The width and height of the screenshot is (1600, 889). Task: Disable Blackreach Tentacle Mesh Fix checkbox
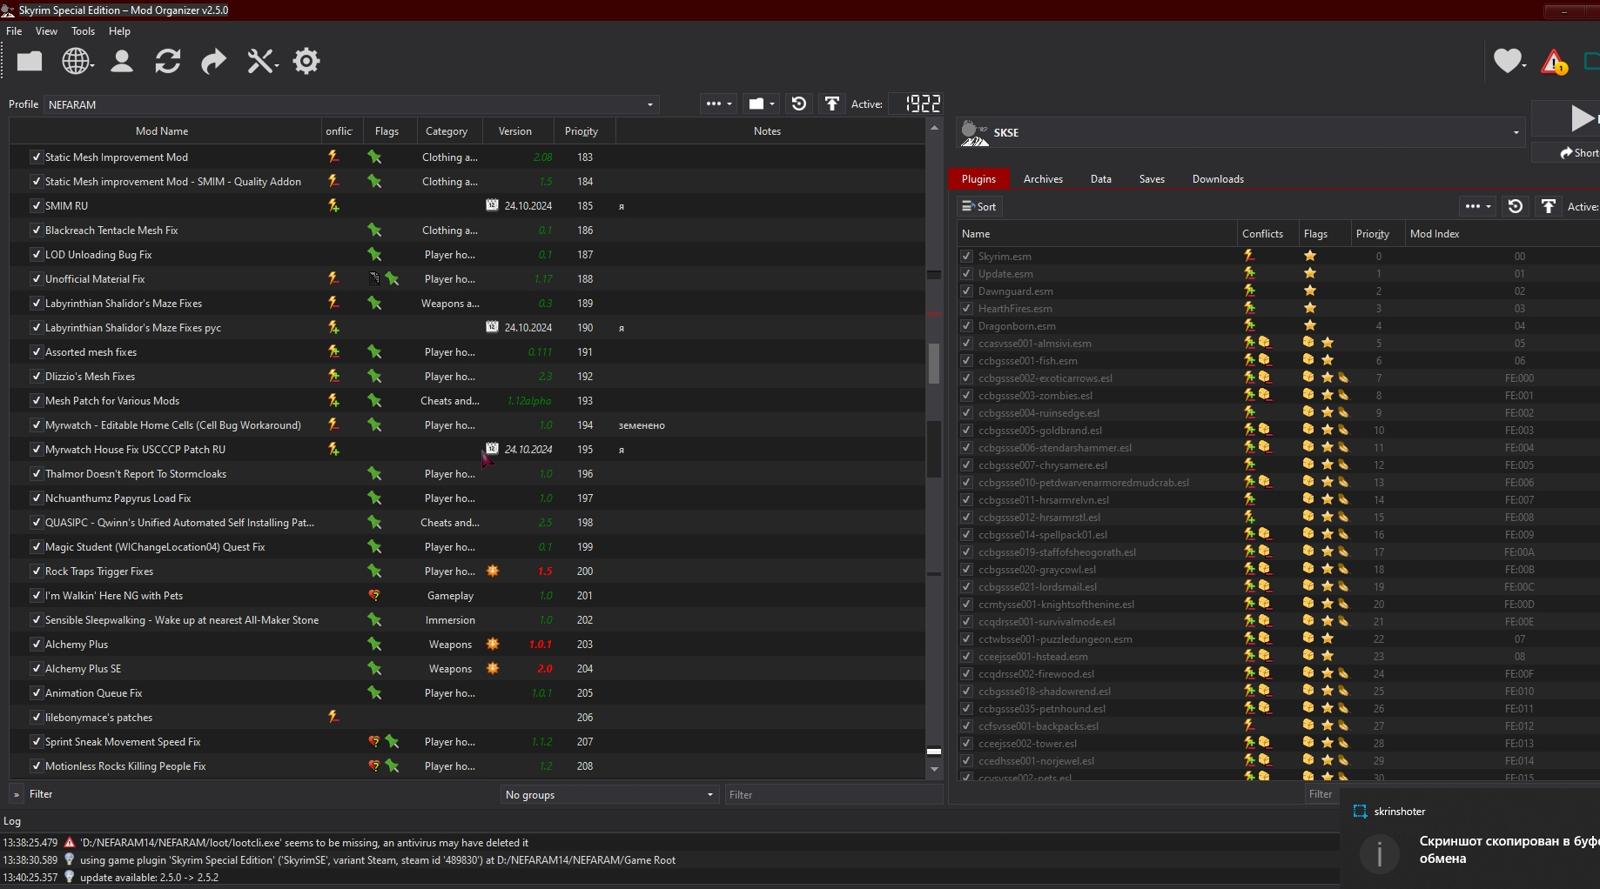[x=36, y=230]
